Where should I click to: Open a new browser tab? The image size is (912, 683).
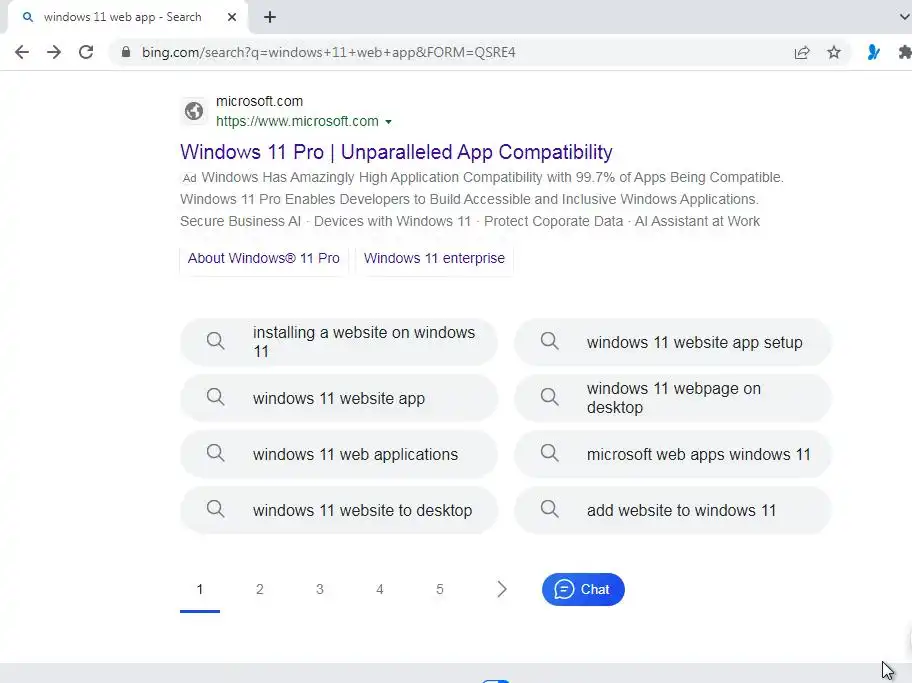(269, 17)
